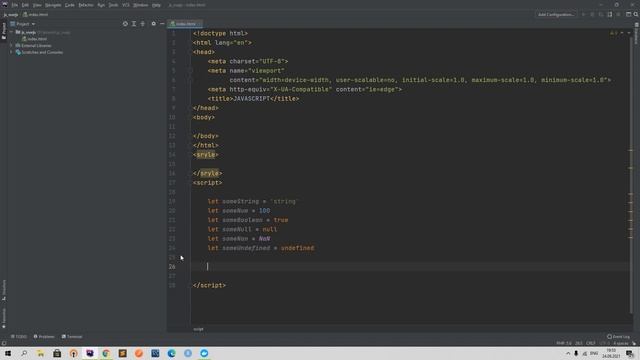Click the Locate (select opened file) target icon
Viewport: 640px width, 360px height.
click(x=125, y=24)
